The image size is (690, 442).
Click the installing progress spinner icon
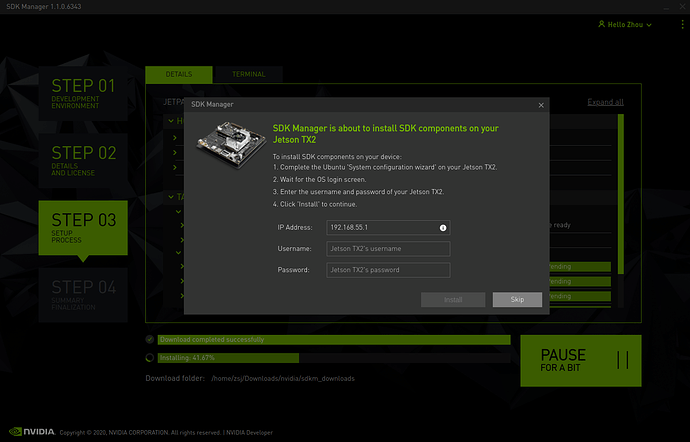[x=150, y=357]
